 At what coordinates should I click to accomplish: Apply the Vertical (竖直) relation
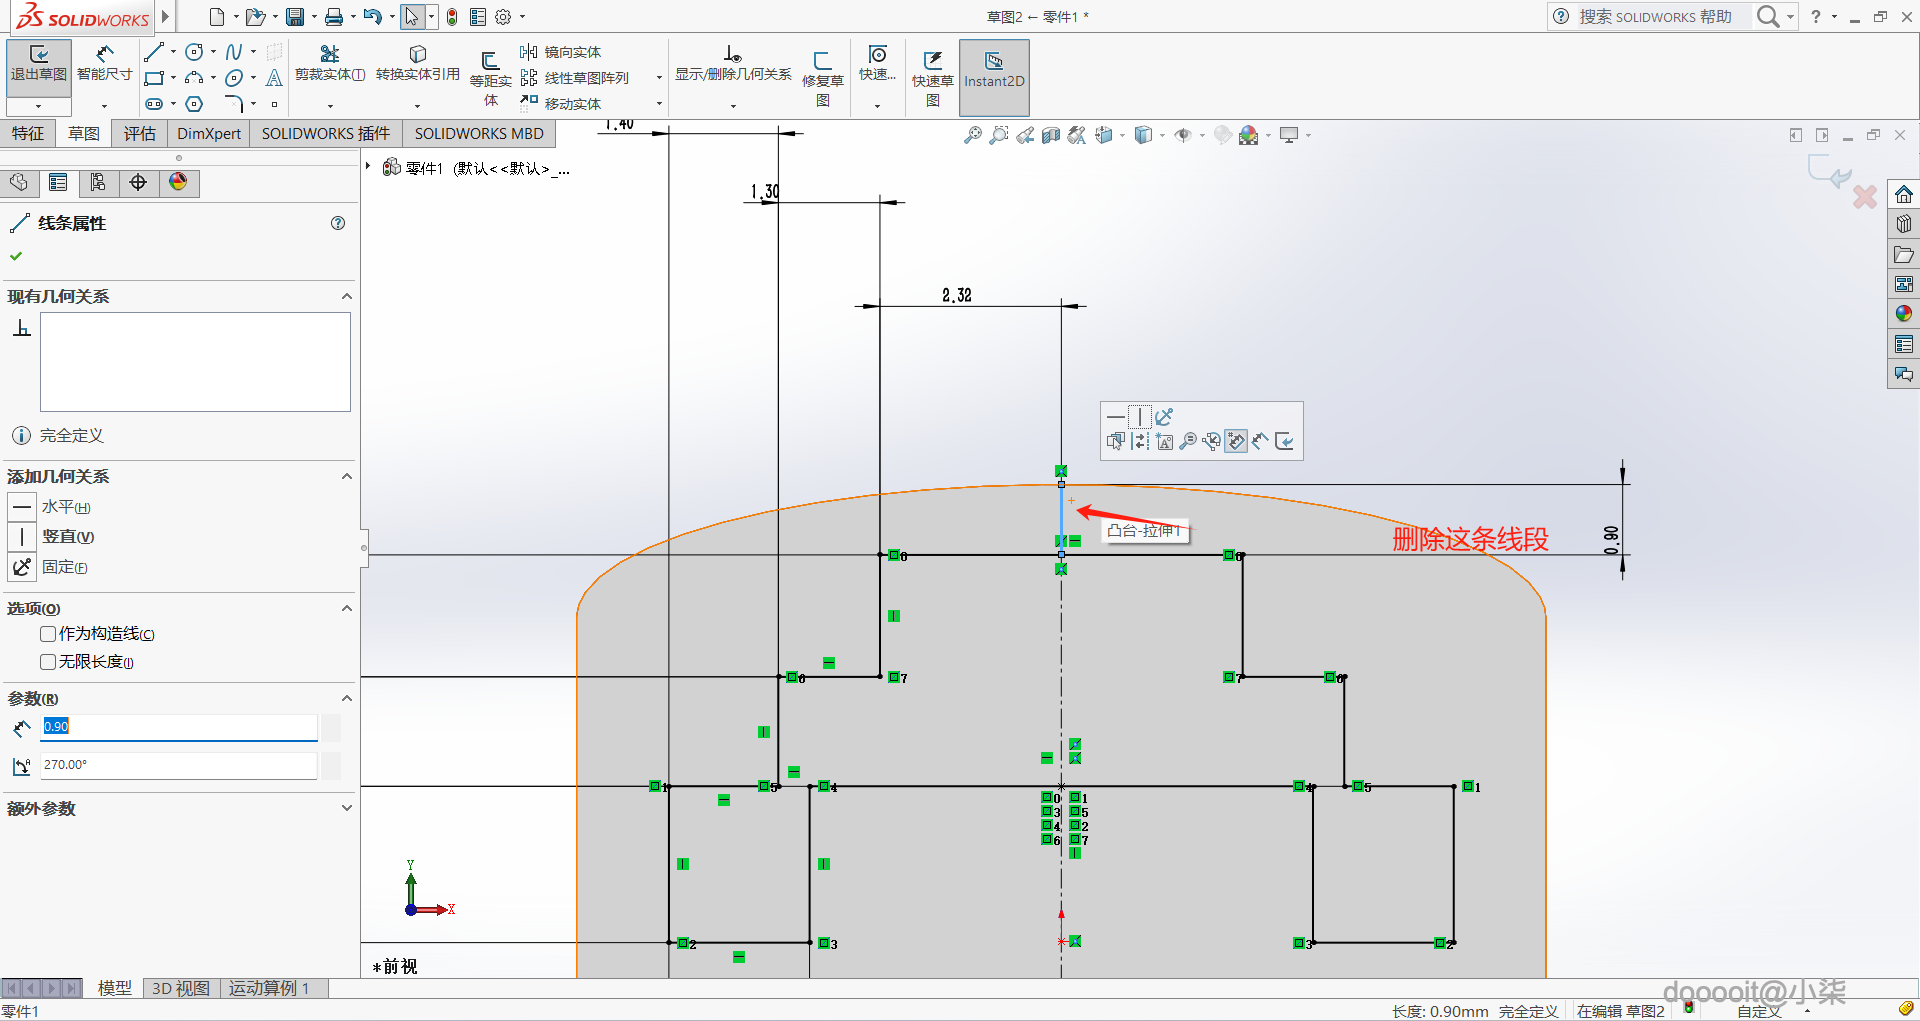click(x=22, y=537)
